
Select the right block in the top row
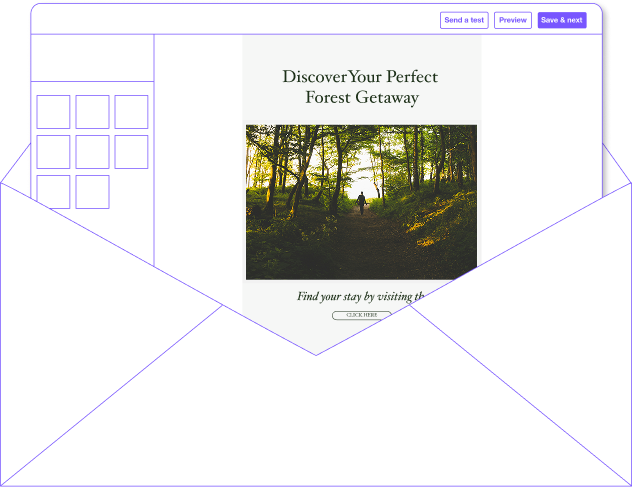131,112
